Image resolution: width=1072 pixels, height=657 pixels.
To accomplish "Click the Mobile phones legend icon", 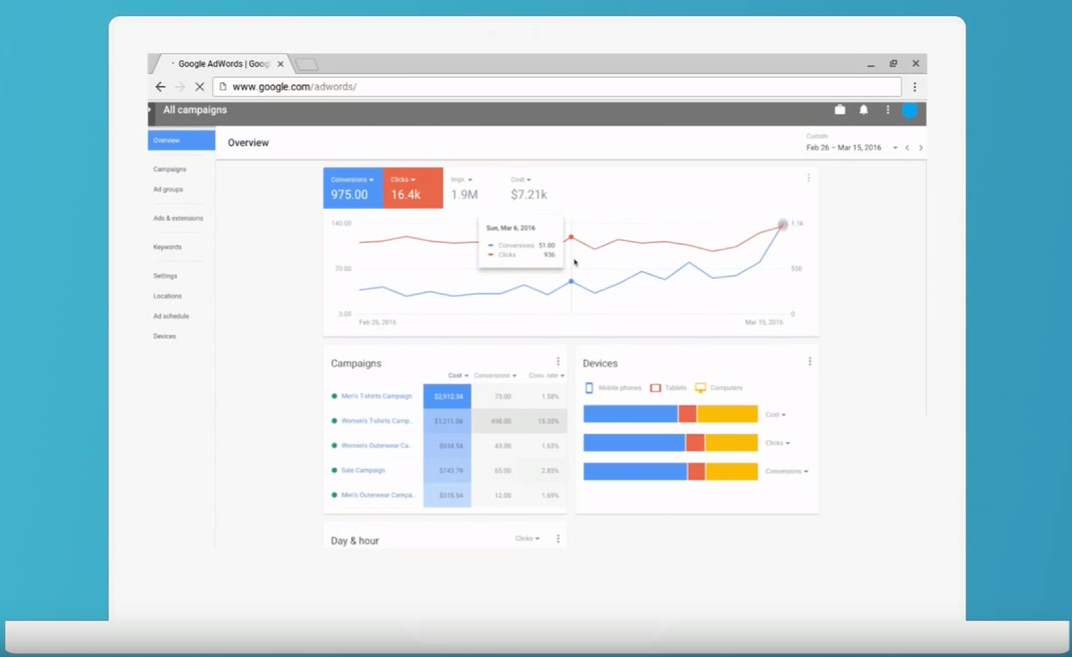I will pos(589,388).
